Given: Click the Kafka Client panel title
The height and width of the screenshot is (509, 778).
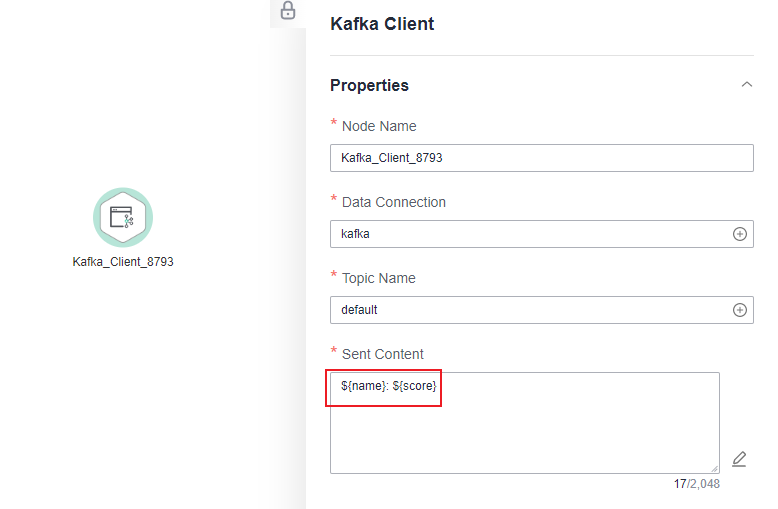Looking at the screenshot, I should coord(382,24).
